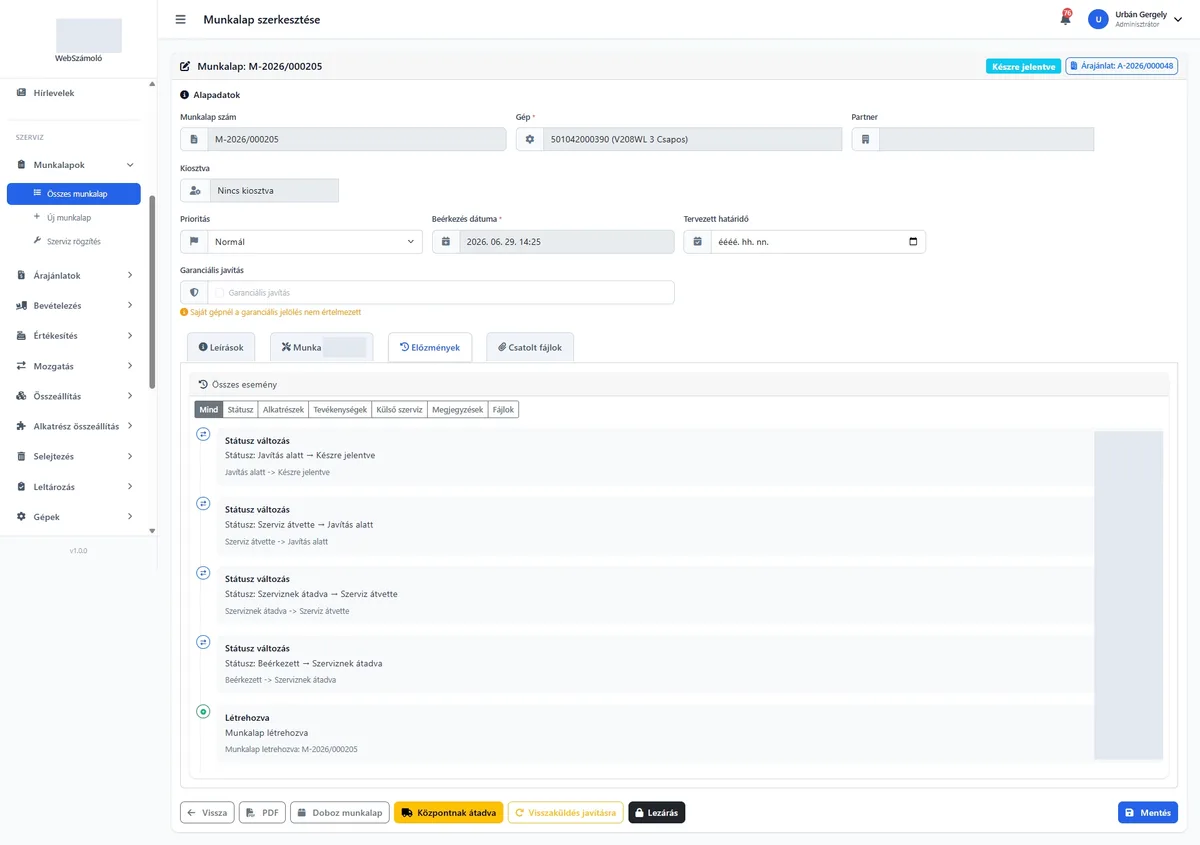Filter events by Megjegyzések
Screen dimensions: 1200x845
click(x=458, y=409)
